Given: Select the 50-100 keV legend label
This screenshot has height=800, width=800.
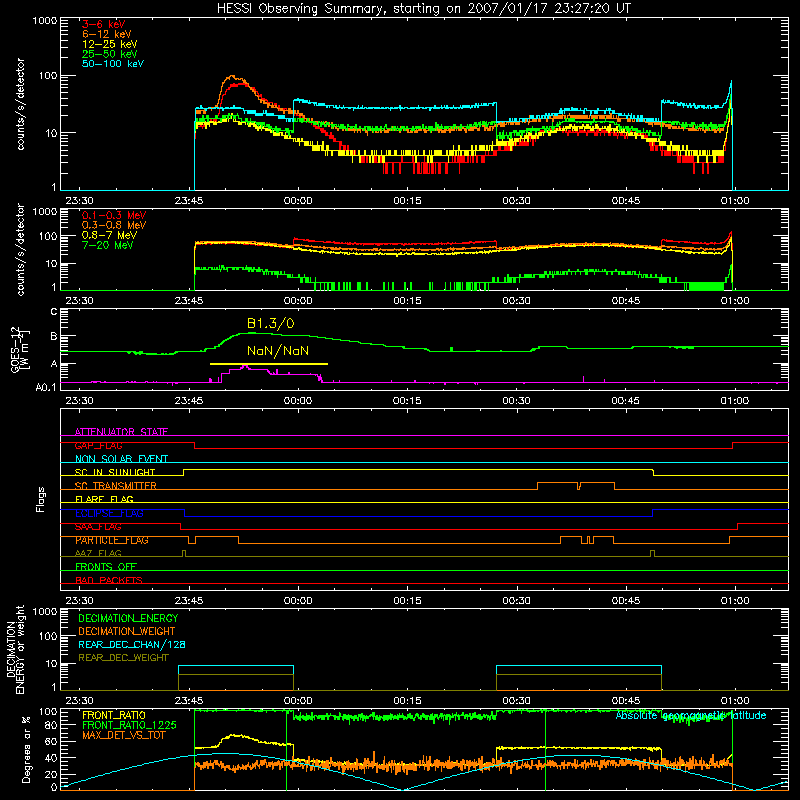Looking at the screenshot, I should [x=113, y=64].
